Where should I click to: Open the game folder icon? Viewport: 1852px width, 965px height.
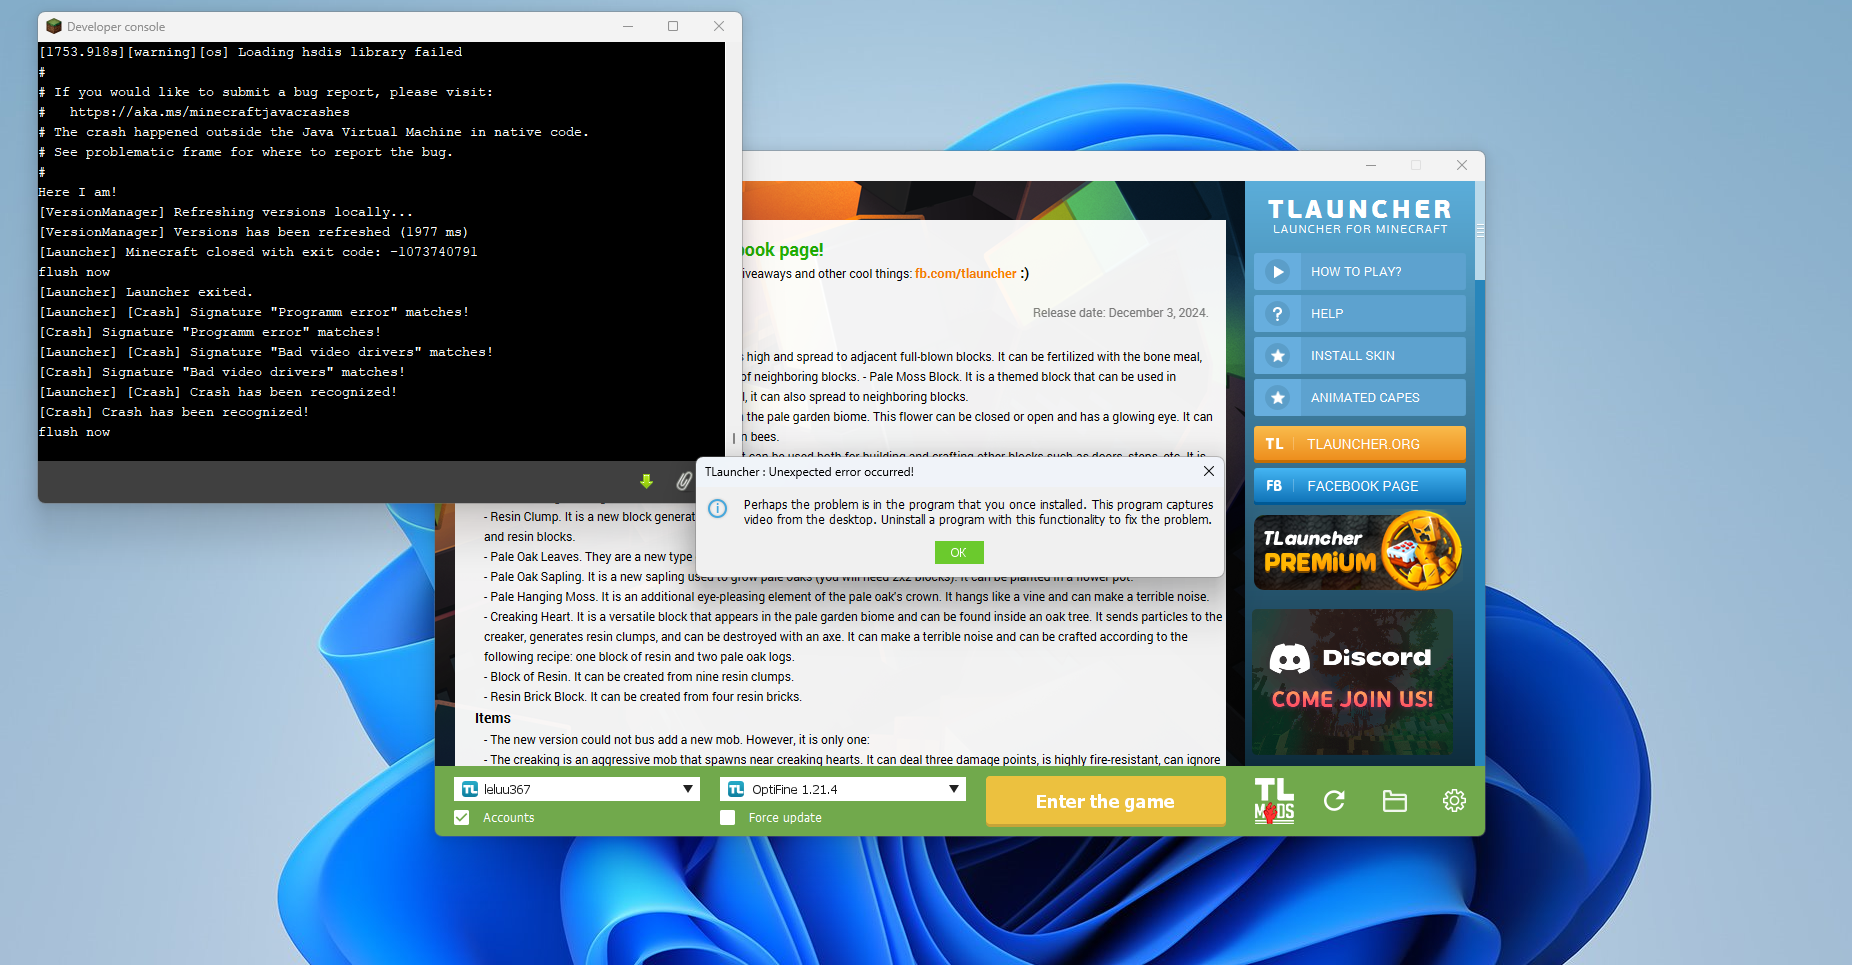click(x=1394, y=801)
